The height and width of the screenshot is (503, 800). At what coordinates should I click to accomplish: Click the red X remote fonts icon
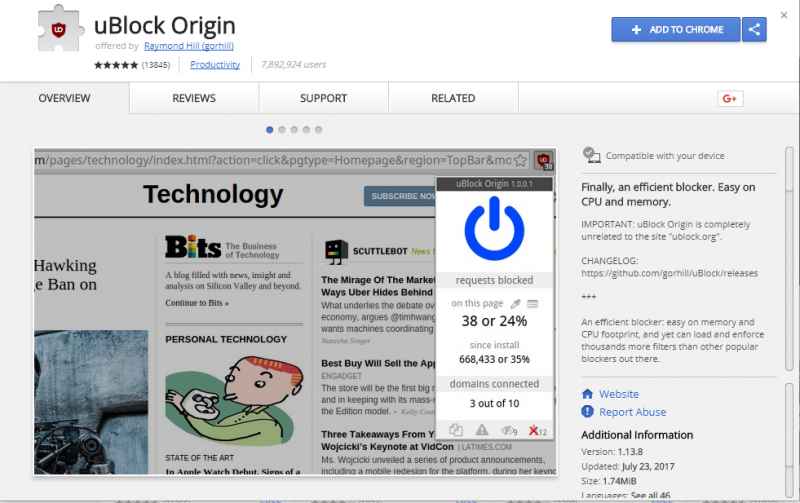pyautogui.click(x=537, y=431)
